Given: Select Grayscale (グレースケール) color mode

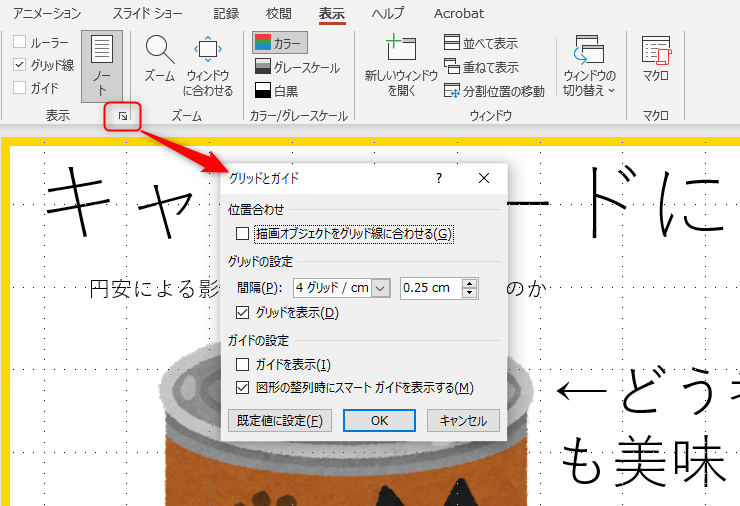Looking at the screenshot, I should click(x=262, y=67).
